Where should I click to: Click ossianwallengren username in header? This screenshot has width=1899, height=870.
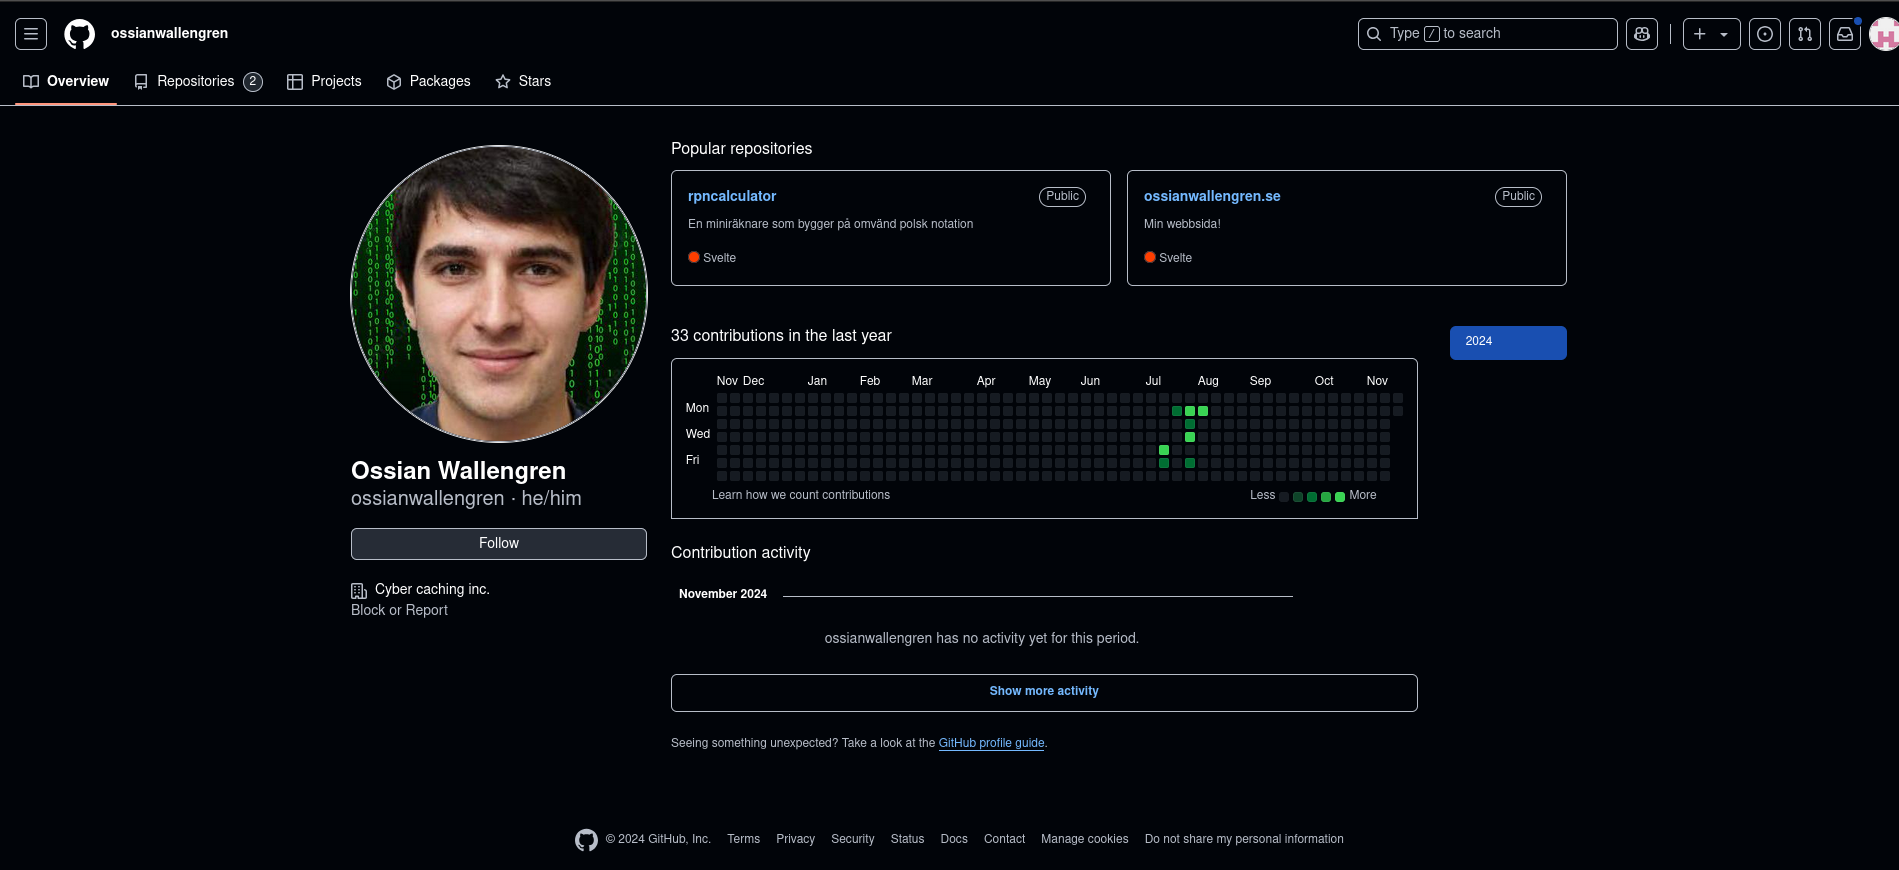(169, 33)
